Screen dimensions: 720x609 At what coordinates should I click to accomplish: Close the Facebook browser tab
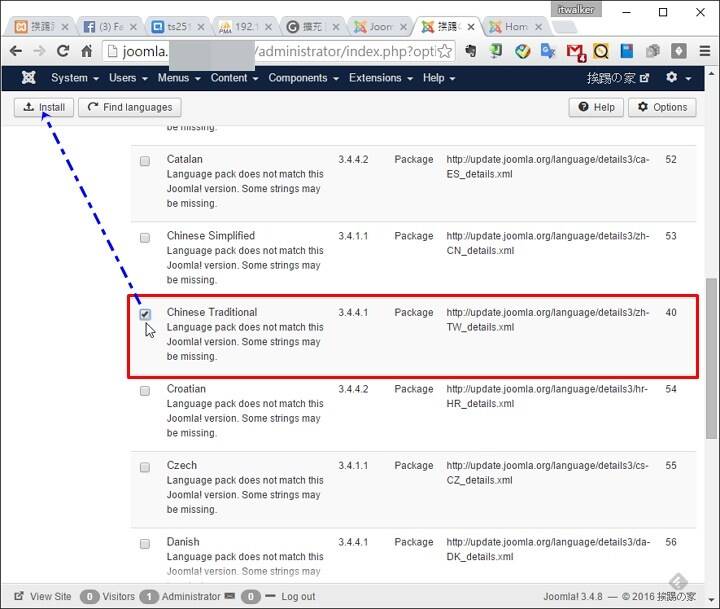coord(133,27)
